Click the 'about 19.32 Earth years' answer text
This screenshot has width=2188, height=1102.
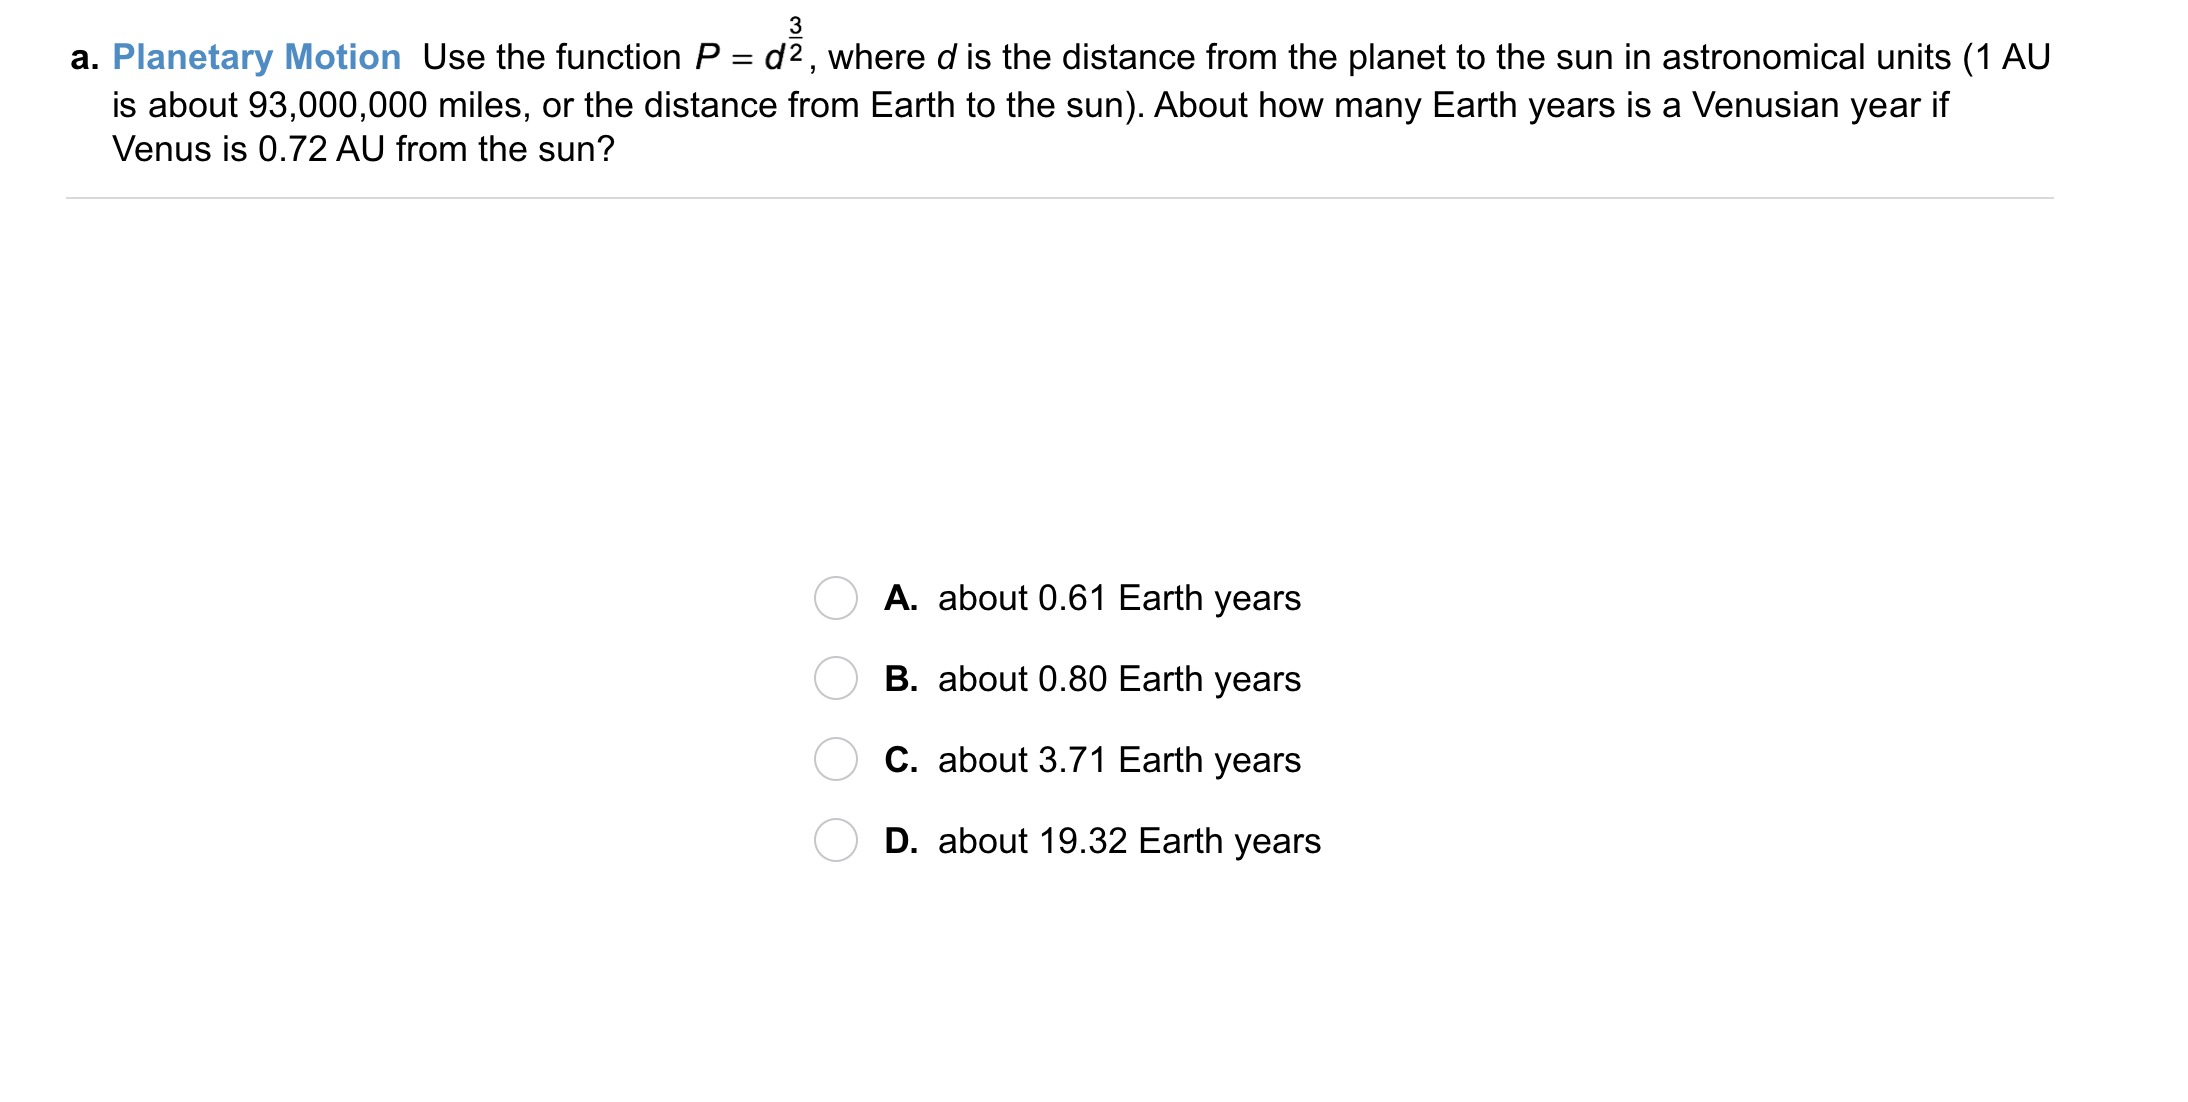click(1129, 841)
